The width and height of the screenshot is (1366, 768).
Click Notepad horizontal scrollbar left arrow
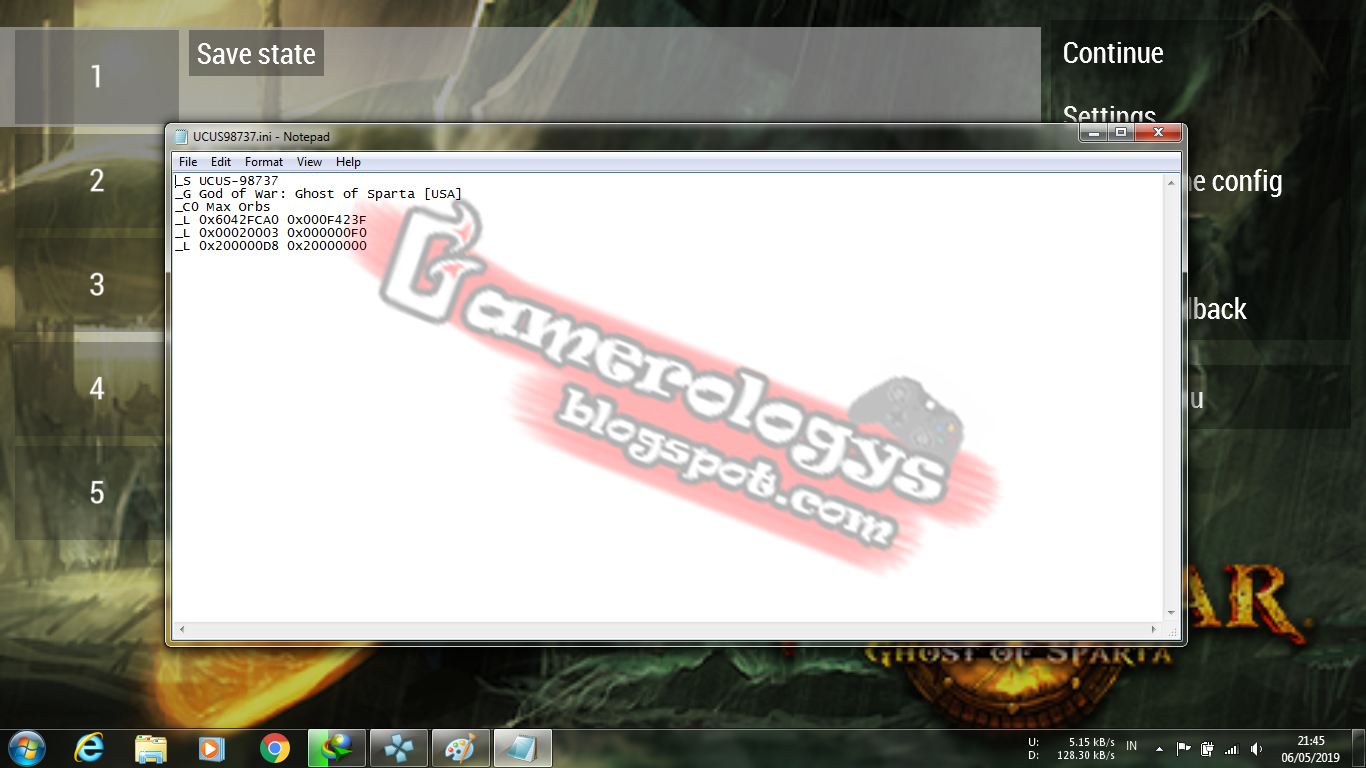pyautogui.click(x=181, y=630)
